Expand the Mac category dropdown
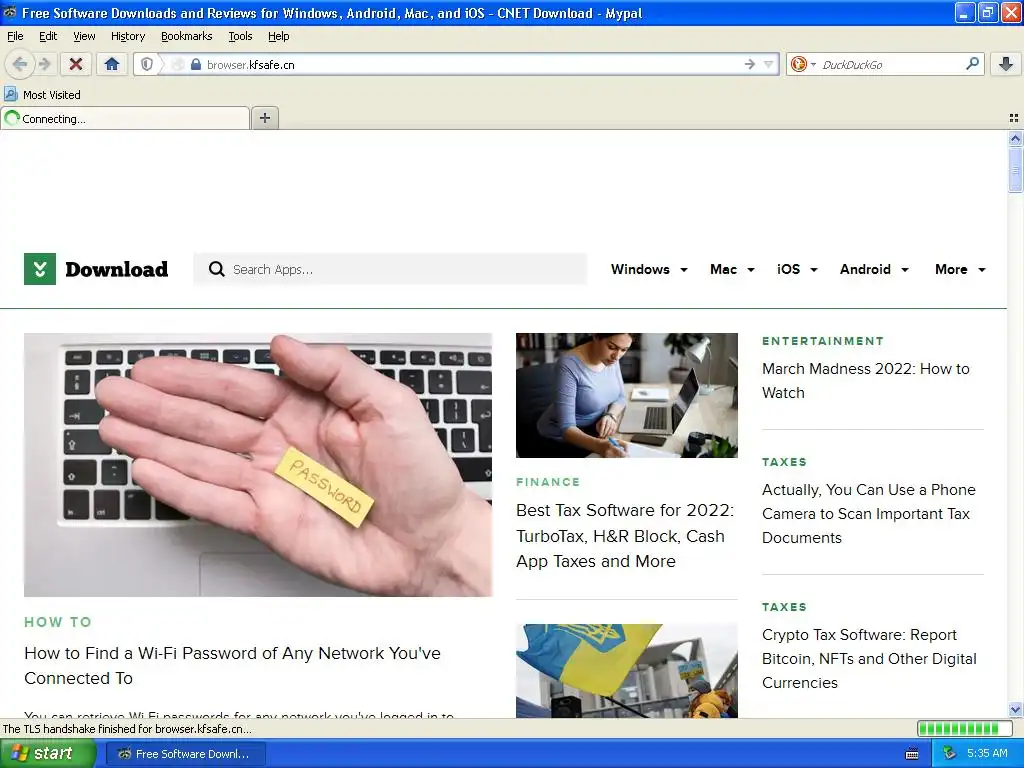The width and height of the screenshot is (1024, 768). tap(732, 269)
